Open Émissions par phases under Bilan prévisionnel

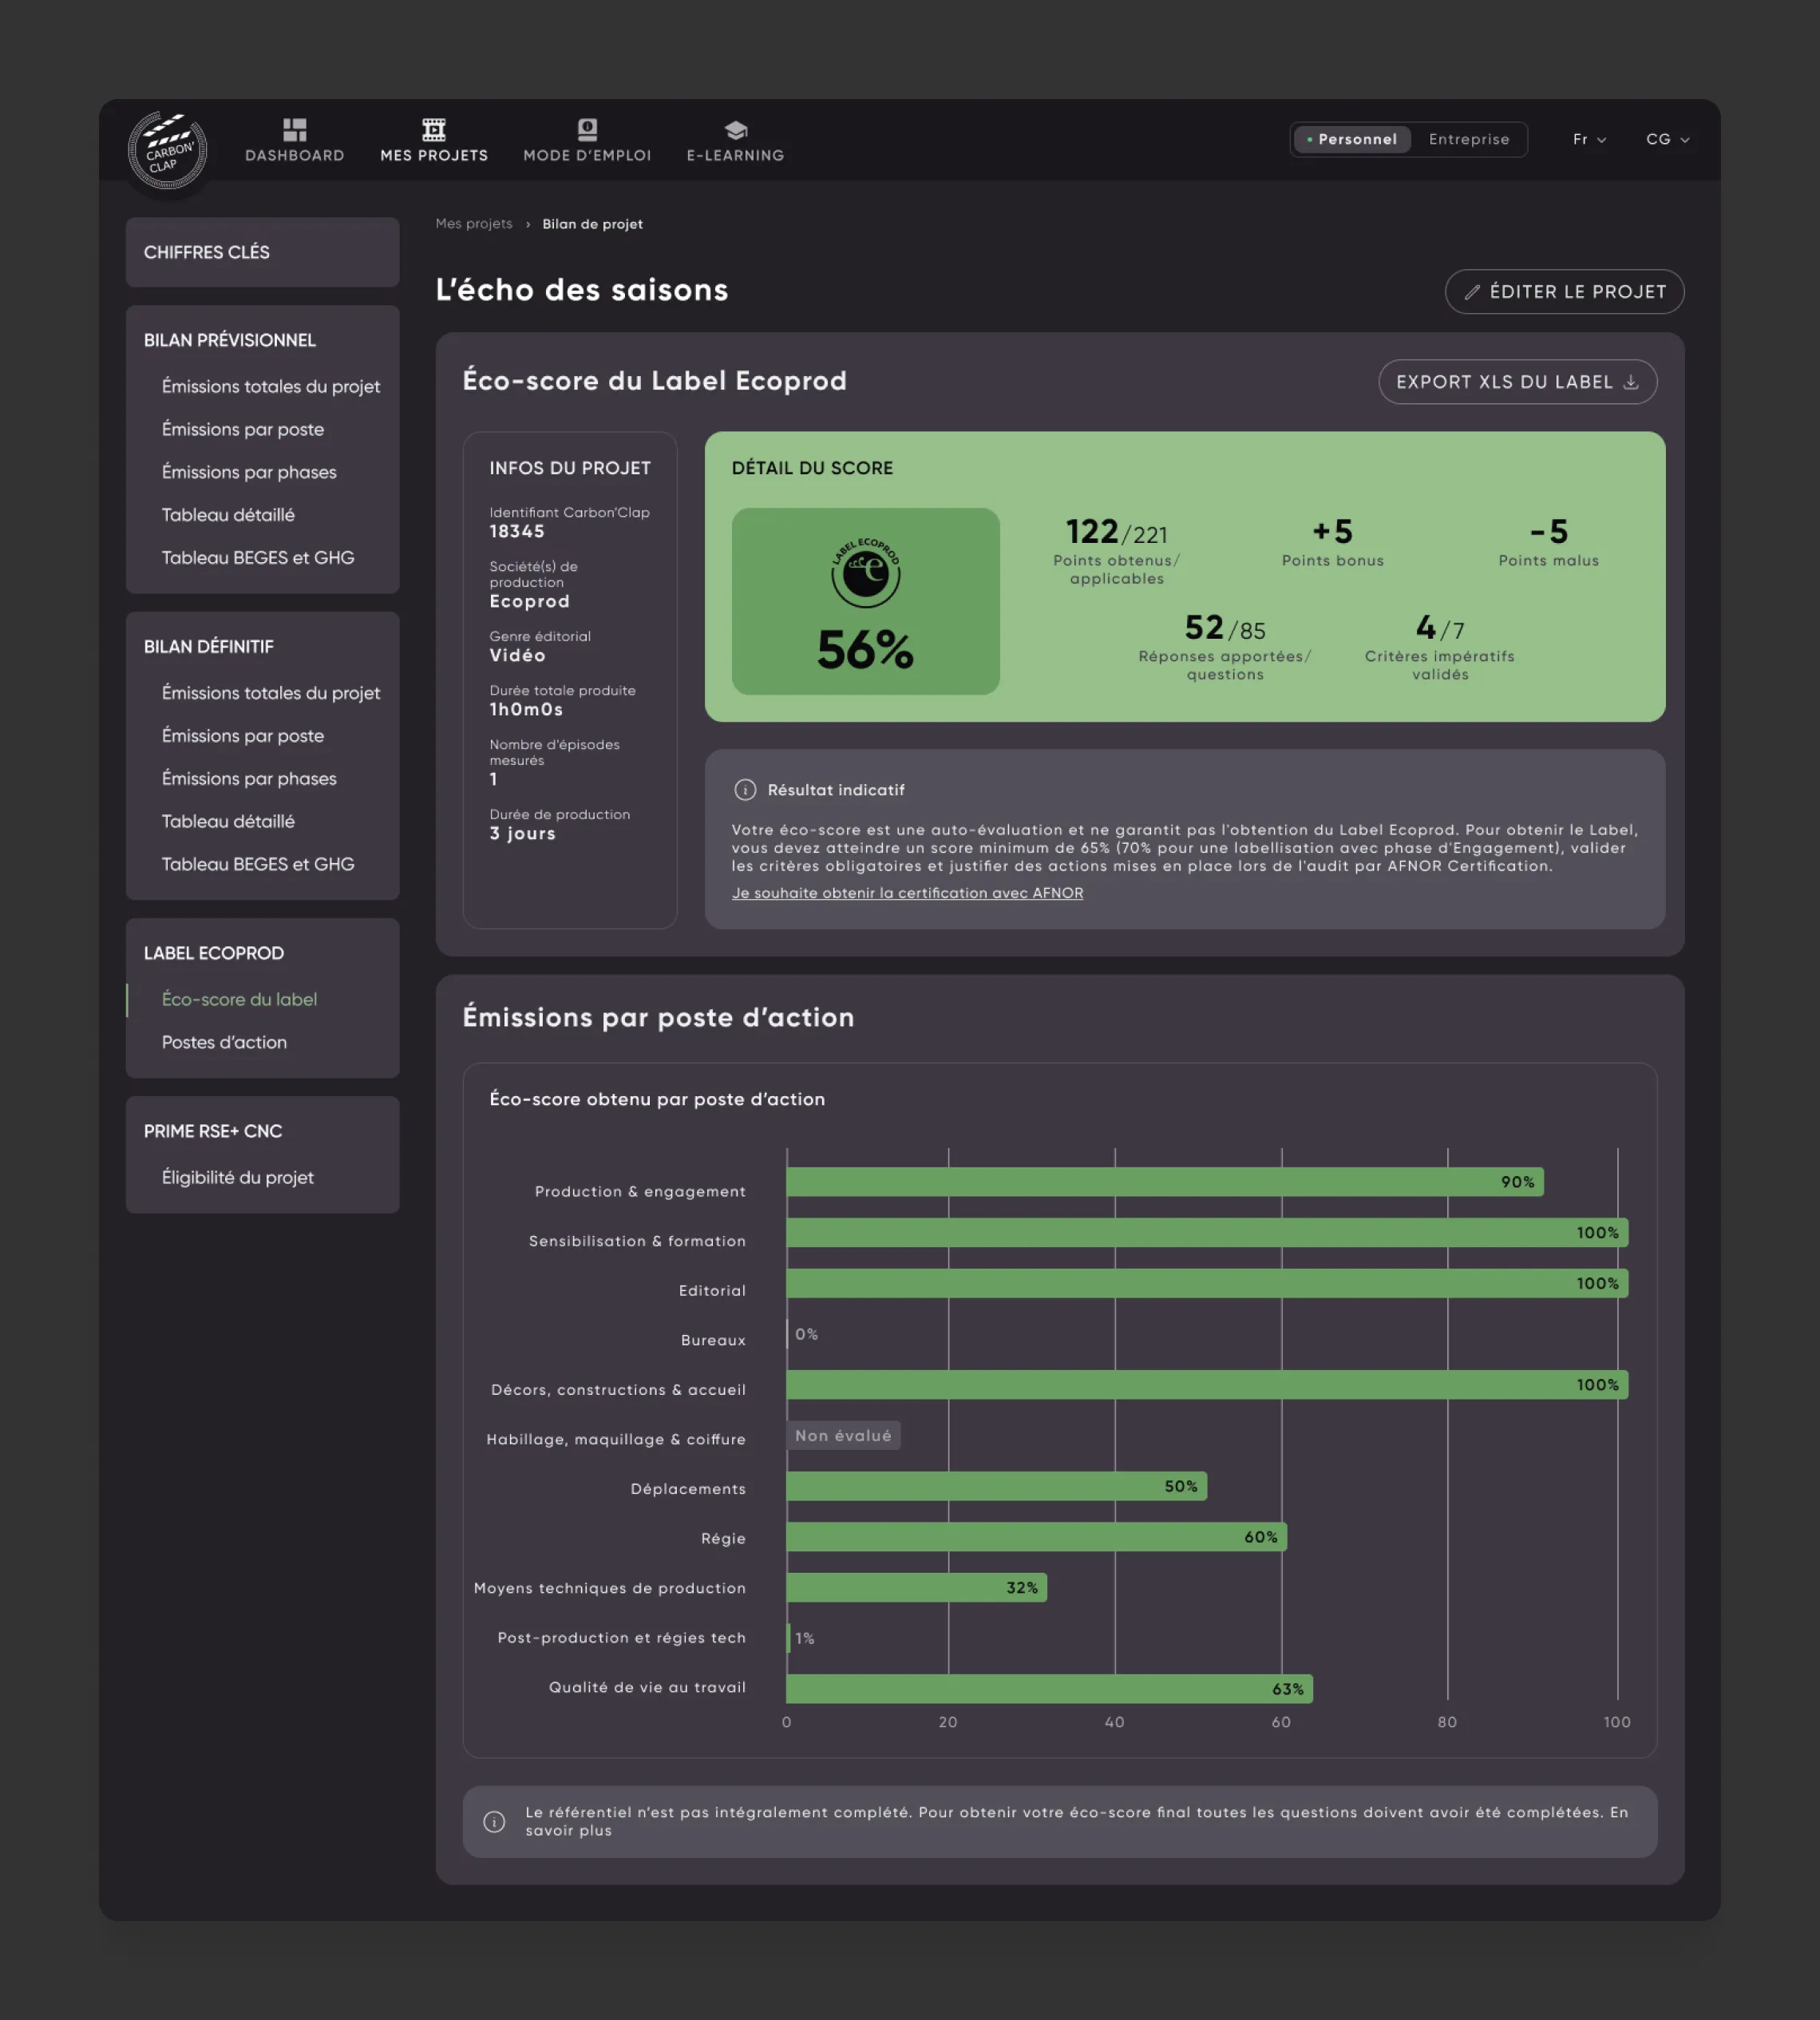click(248, 472)
